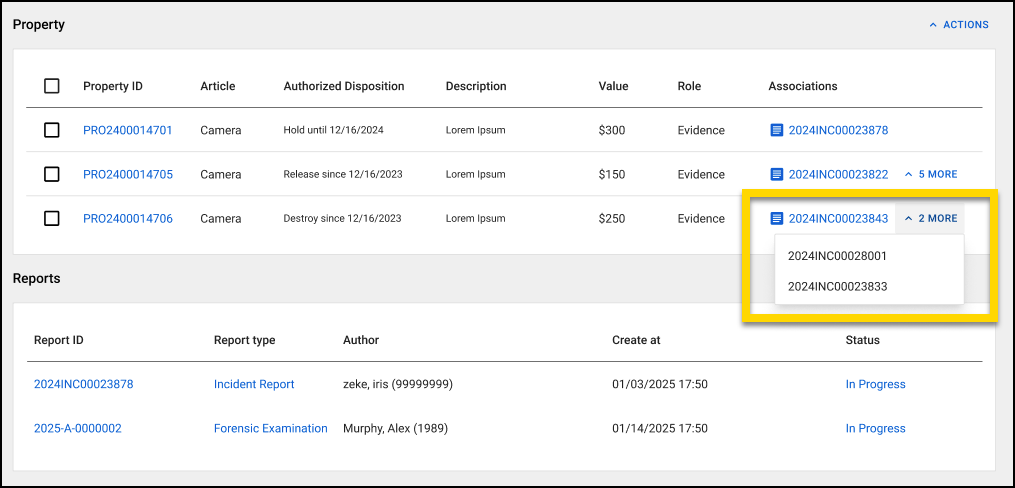Click the Author column header
Viewport: 1015px width, 488px height.
(x=361, y=340)
